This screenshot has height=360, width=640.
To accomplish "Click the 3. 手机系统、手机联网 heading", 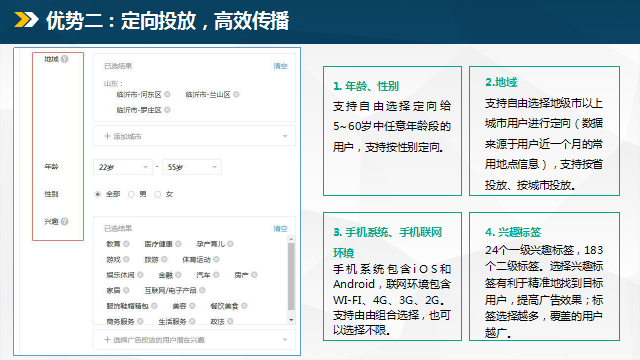I will tap(388, 232).
